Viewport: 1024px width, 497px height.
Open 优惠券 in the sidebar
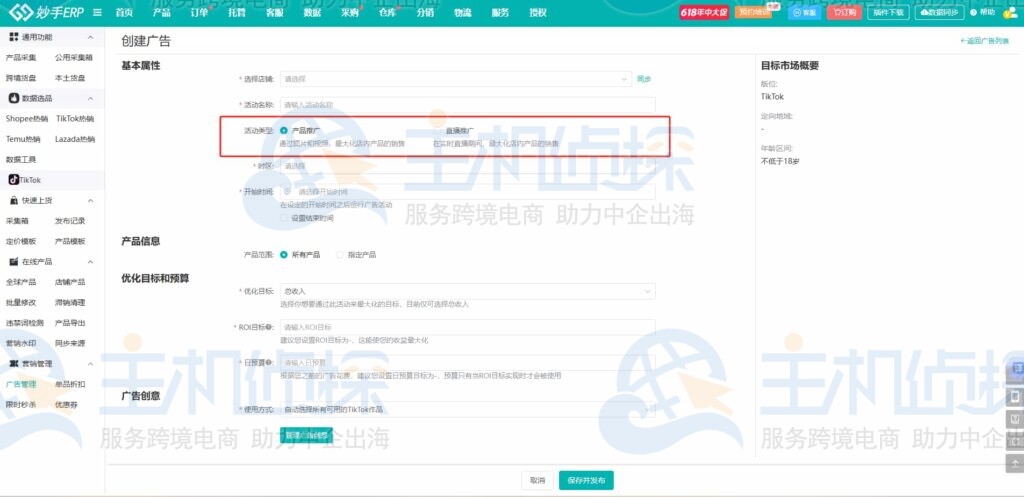coord(66,404)
